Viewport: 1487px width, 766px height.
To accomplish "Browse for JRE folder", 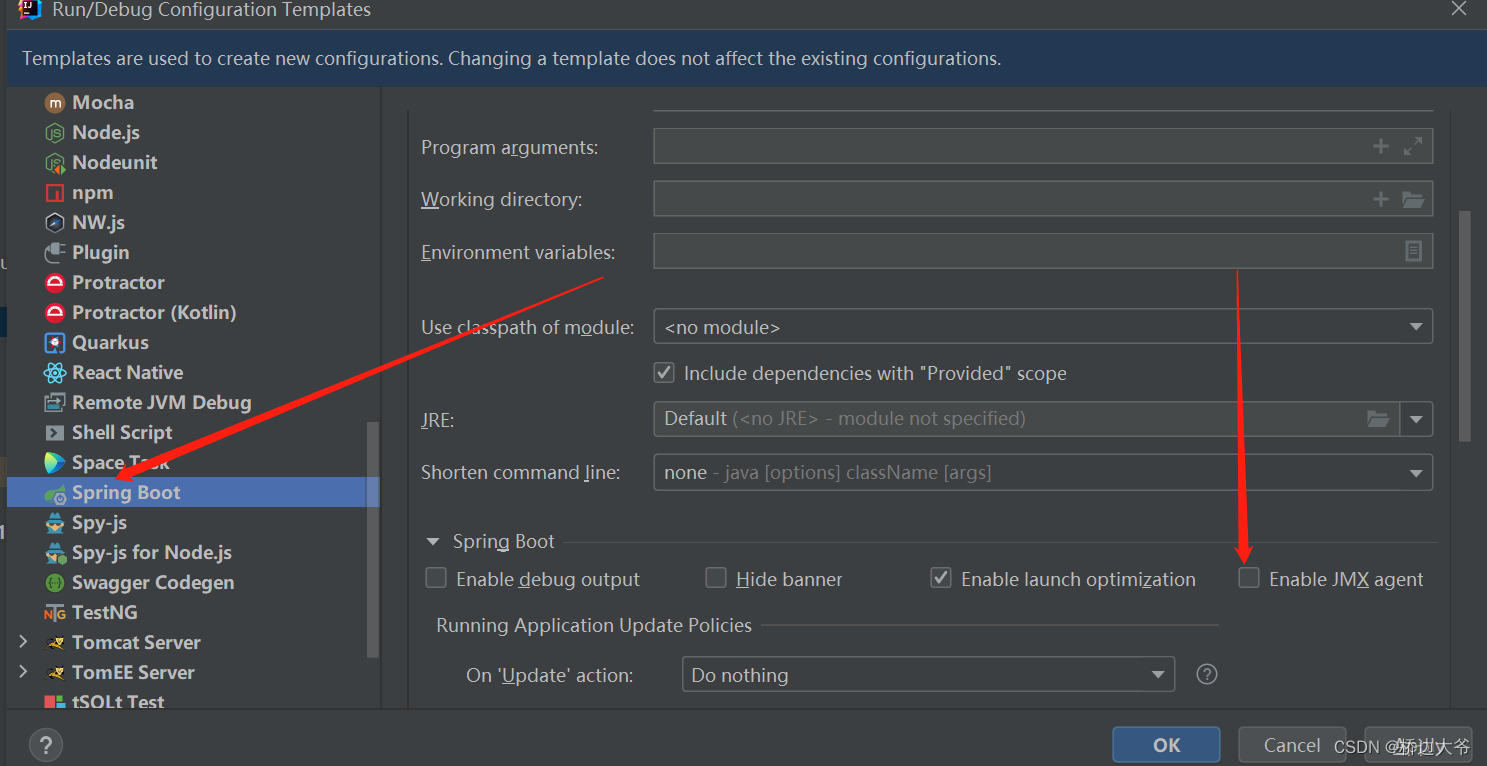I will 1378,419.
